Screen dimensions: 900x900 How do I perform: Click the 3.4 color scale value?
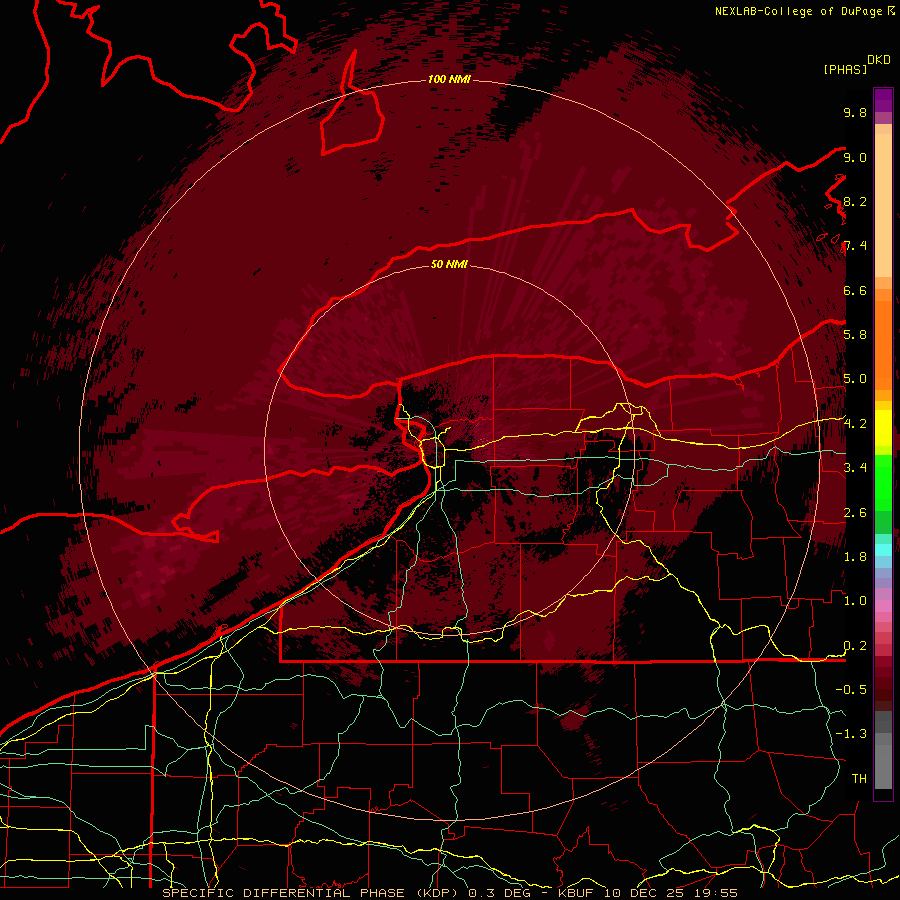tap(855, 467)
